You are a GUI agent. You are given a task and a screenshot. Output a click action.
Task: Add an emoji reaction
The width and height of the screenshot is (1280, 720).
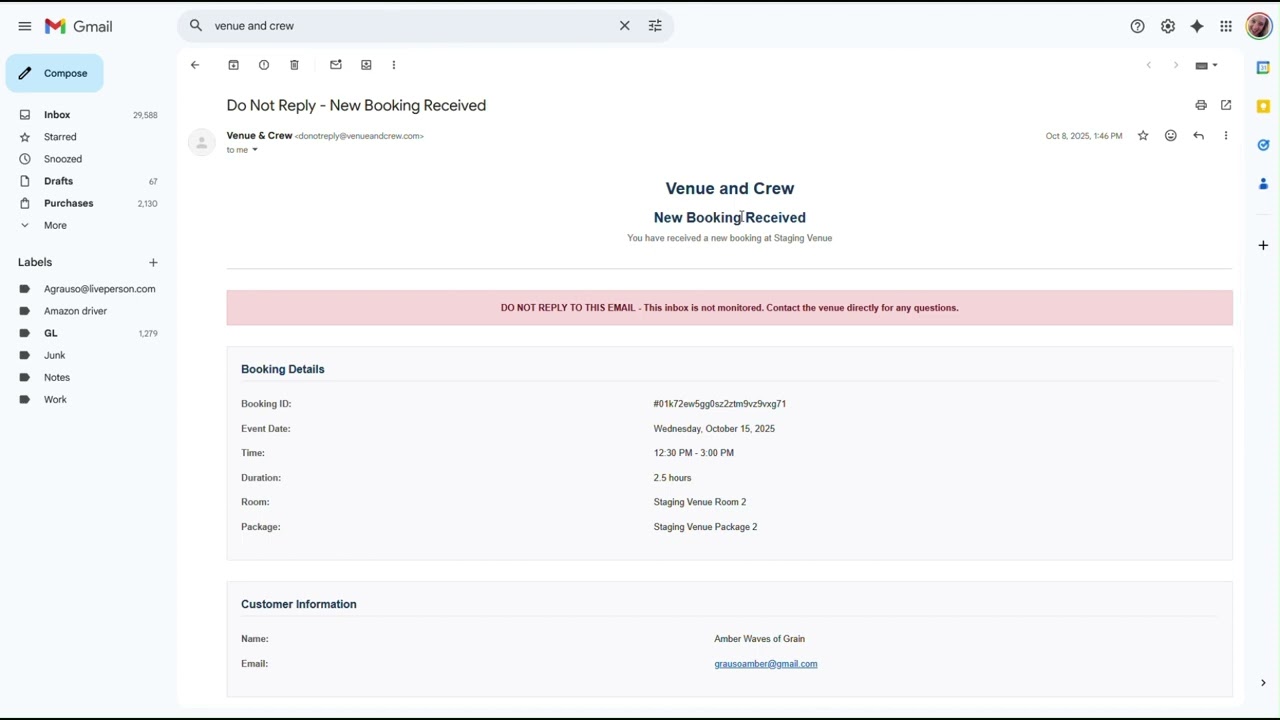coord(1171,136)
